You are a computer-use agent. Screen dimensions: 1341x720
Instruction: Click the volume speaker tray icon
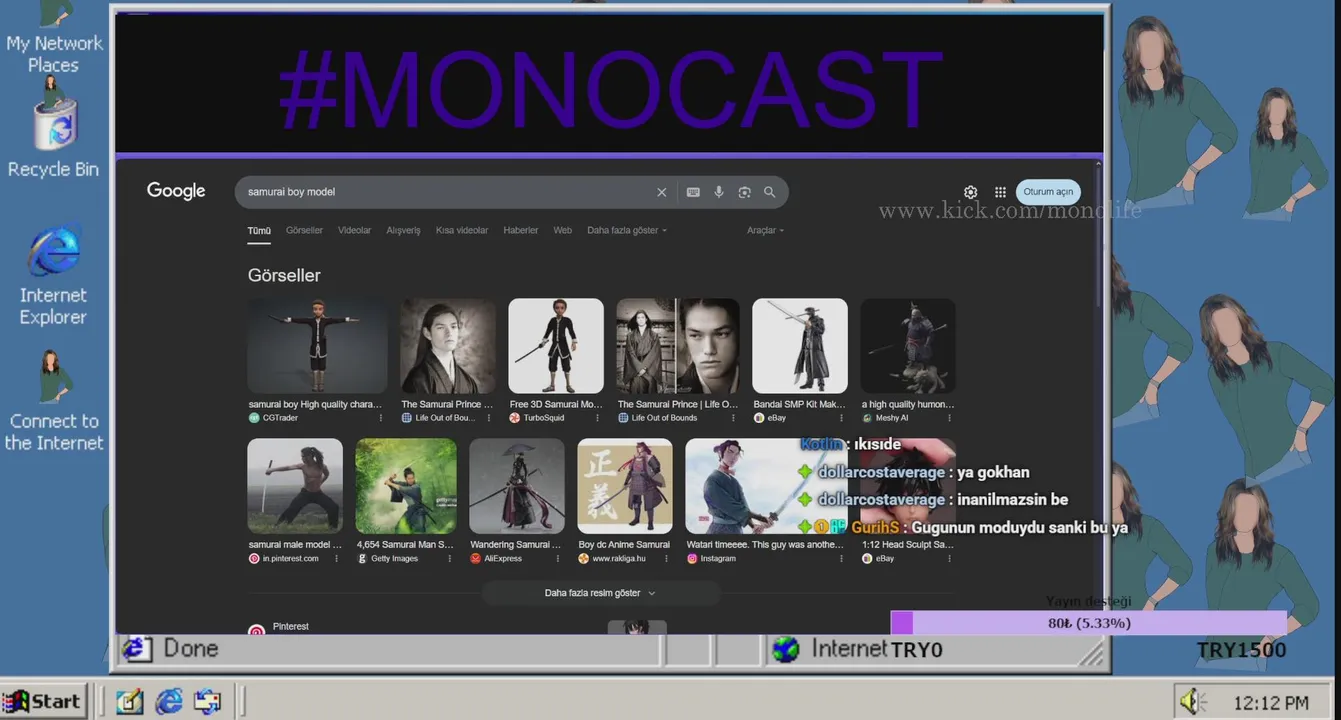tap(1193, 702)
